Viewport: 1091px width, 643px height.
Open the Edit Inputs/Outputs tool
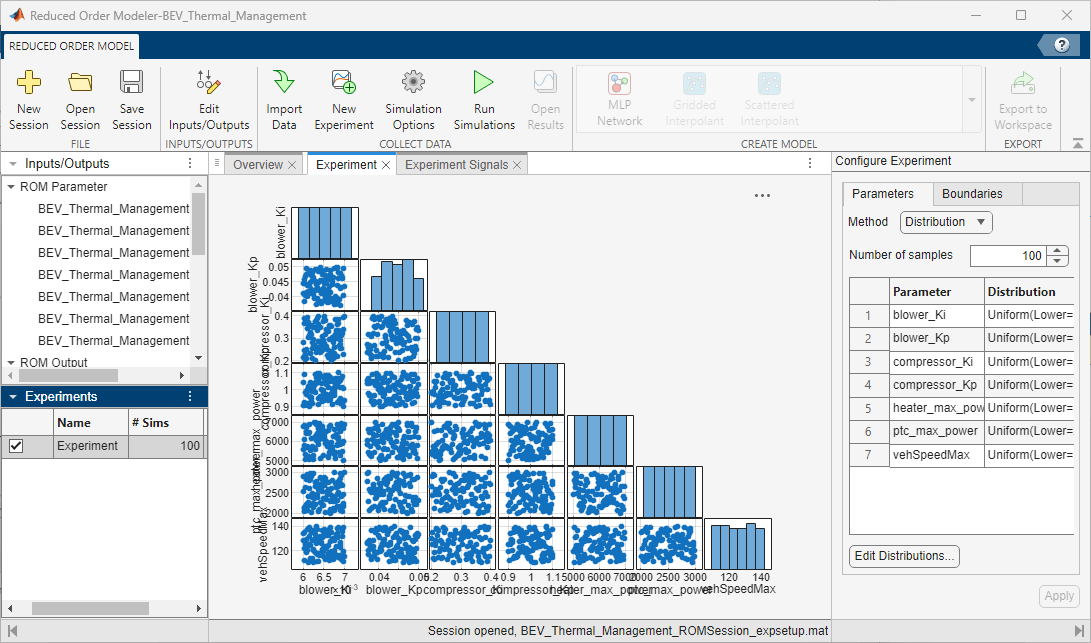click(208, 97)
